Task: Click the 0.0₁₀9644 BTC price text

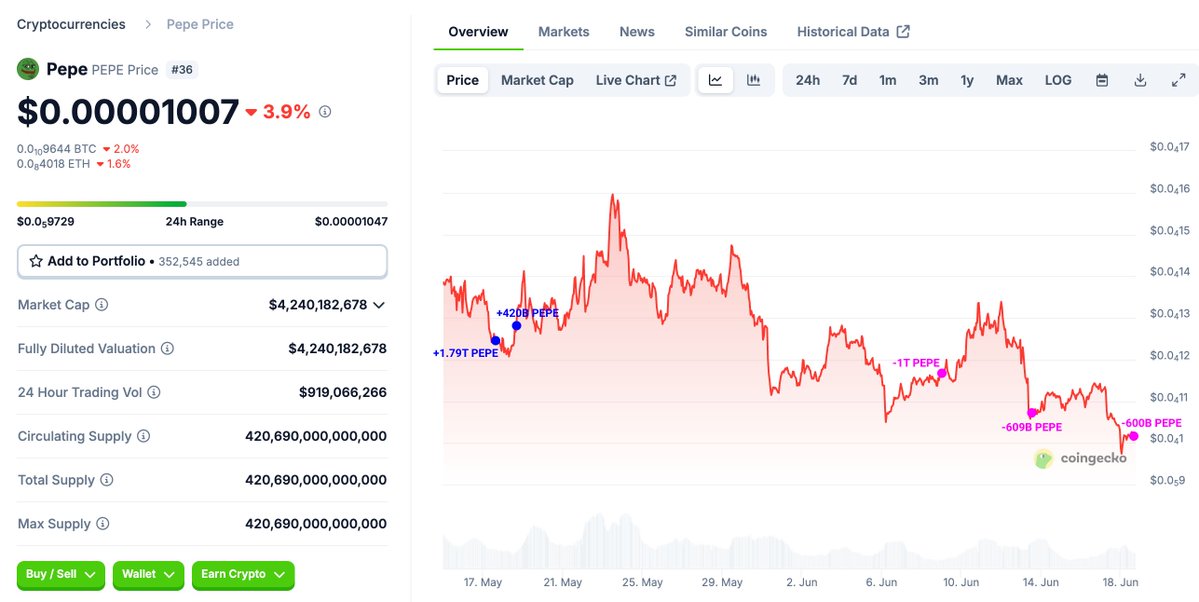Action: [57, 149]
